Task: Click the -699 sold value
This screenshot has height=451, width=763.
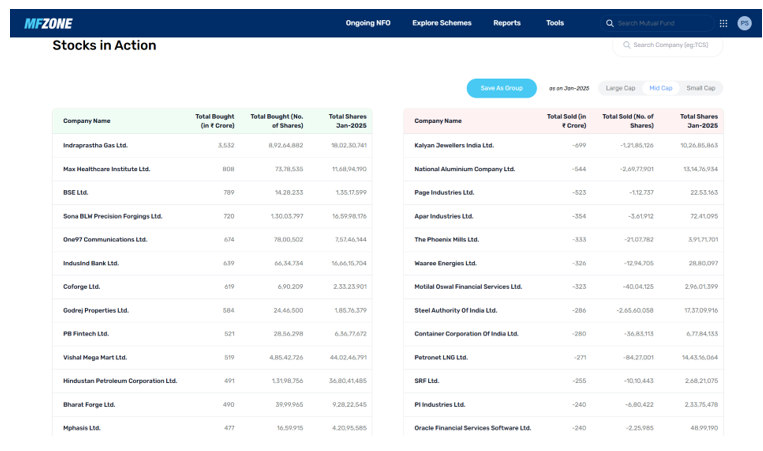Action: 579,145
